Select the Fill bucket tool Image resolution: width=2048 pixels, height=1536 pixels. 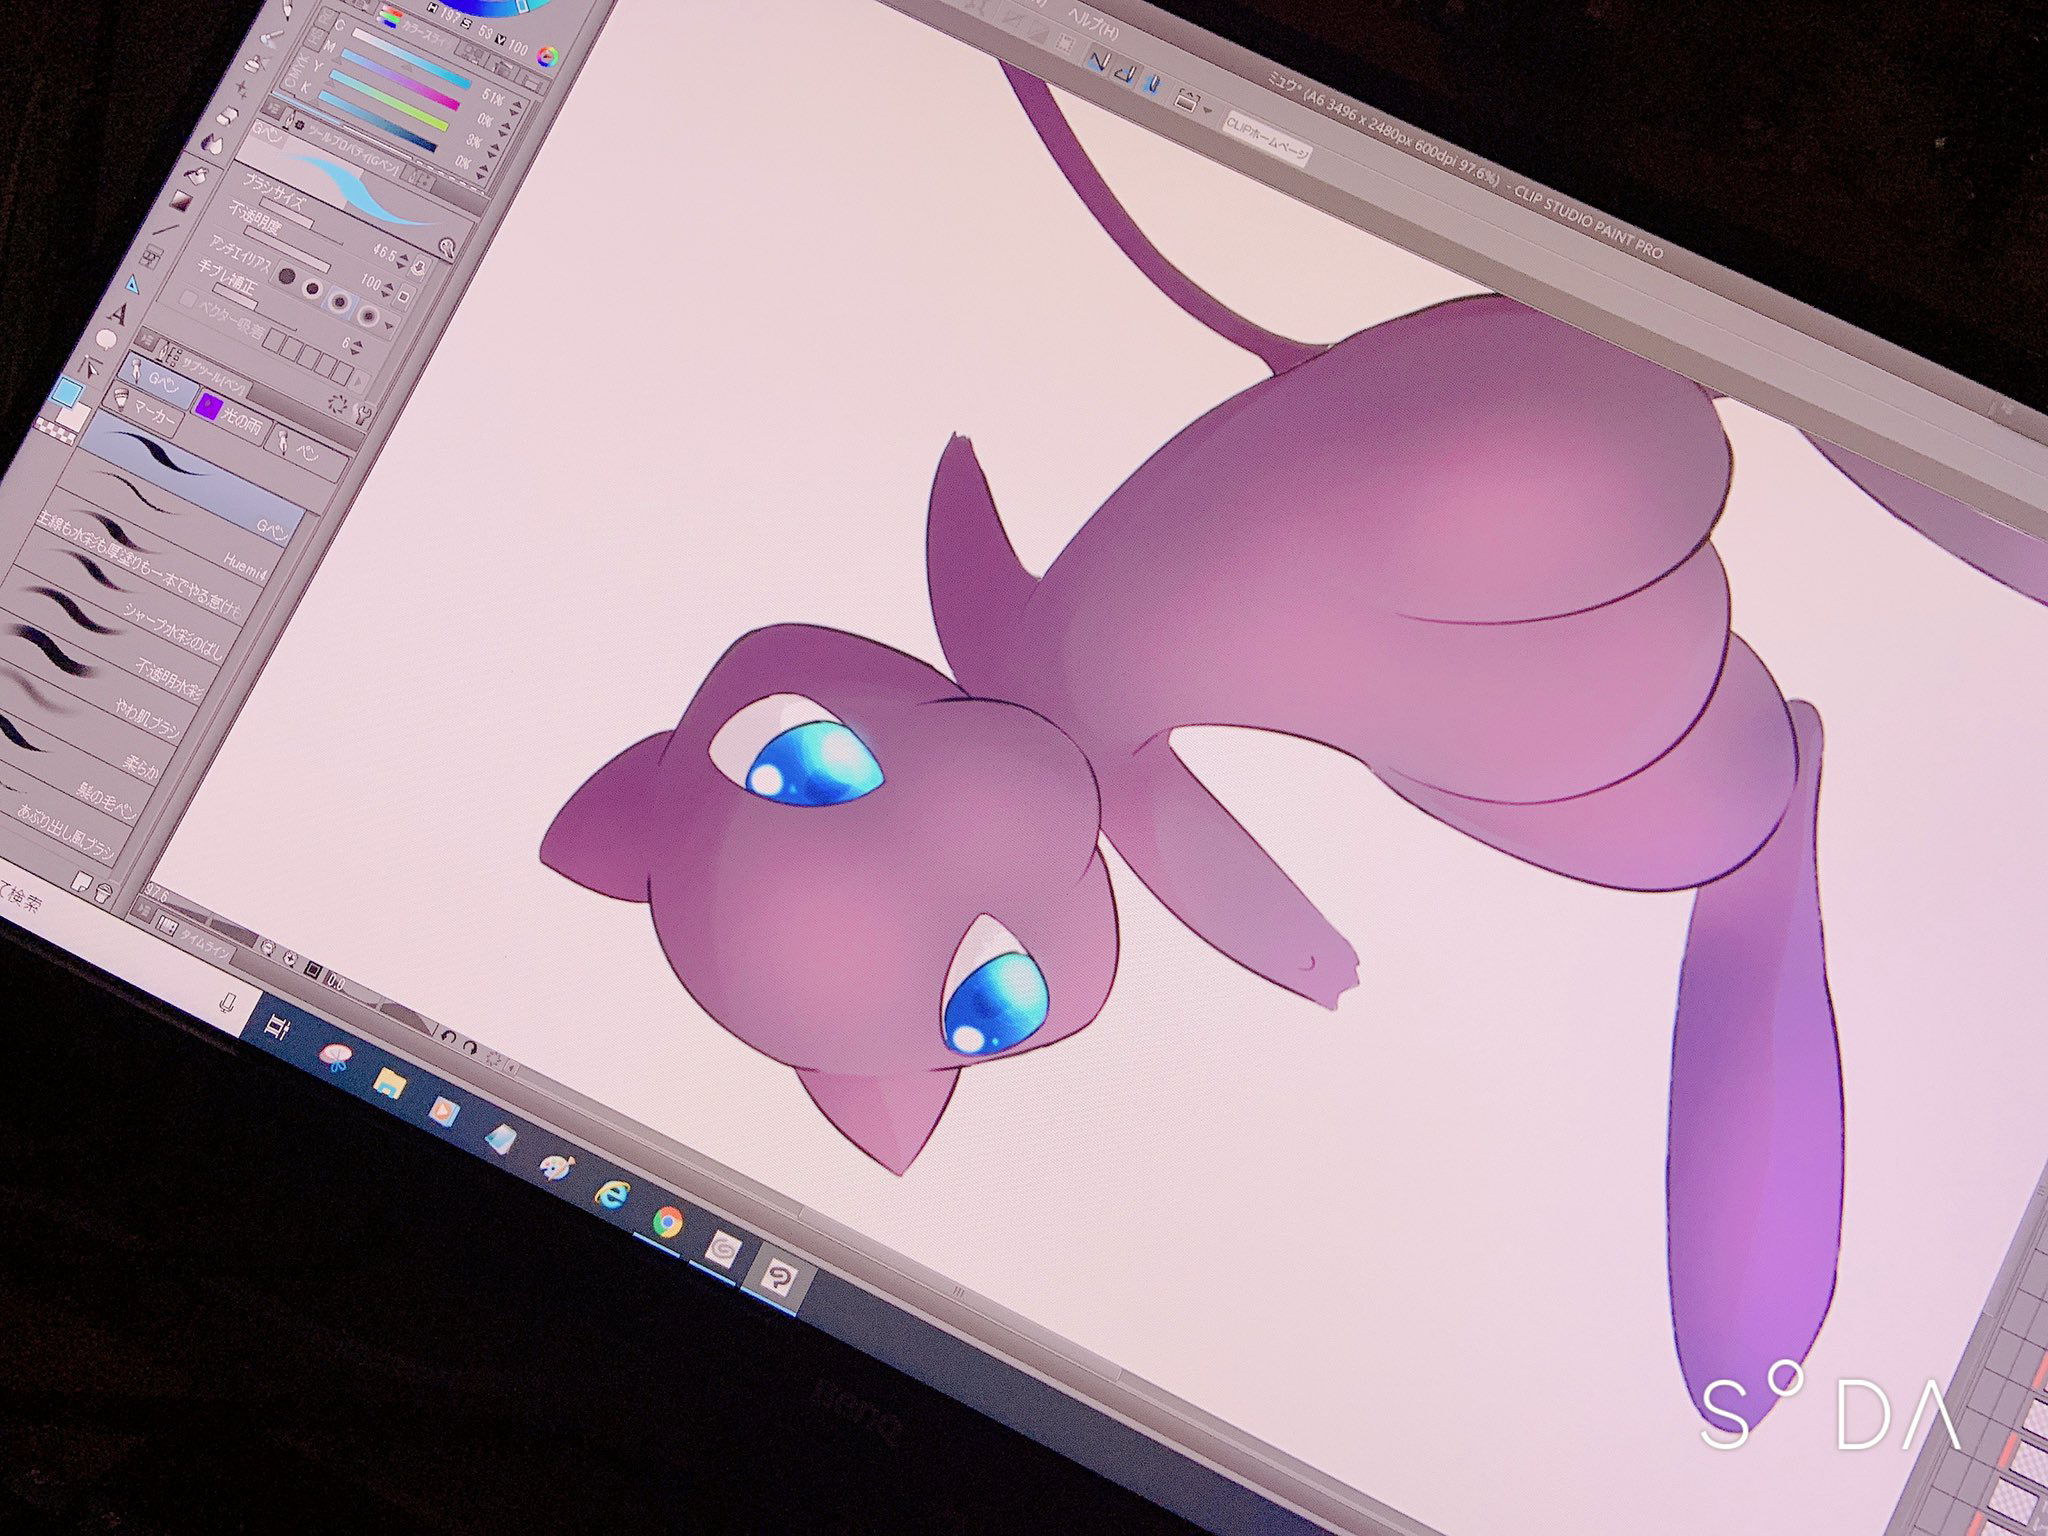coord(198,174)
